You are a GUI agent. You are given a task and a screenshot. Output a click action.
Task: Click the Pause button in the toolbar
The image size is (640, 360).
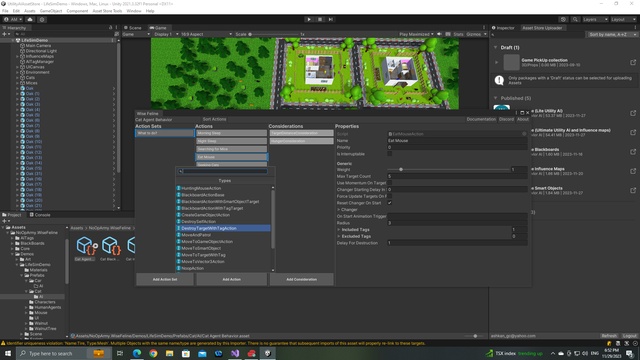(x=320, y=19)
